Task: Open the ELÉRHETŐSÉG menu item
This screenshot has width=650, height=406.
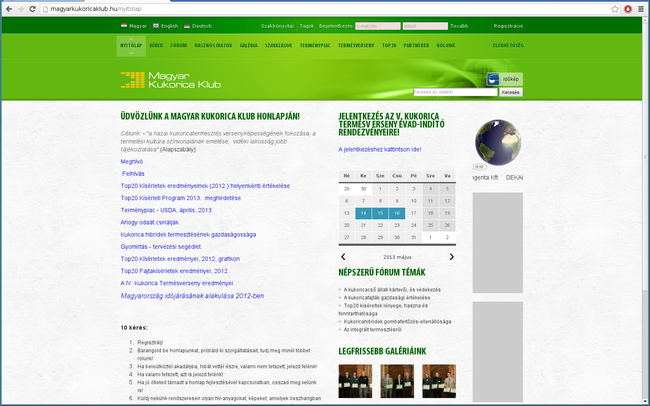Action: [x=508, y=46]
